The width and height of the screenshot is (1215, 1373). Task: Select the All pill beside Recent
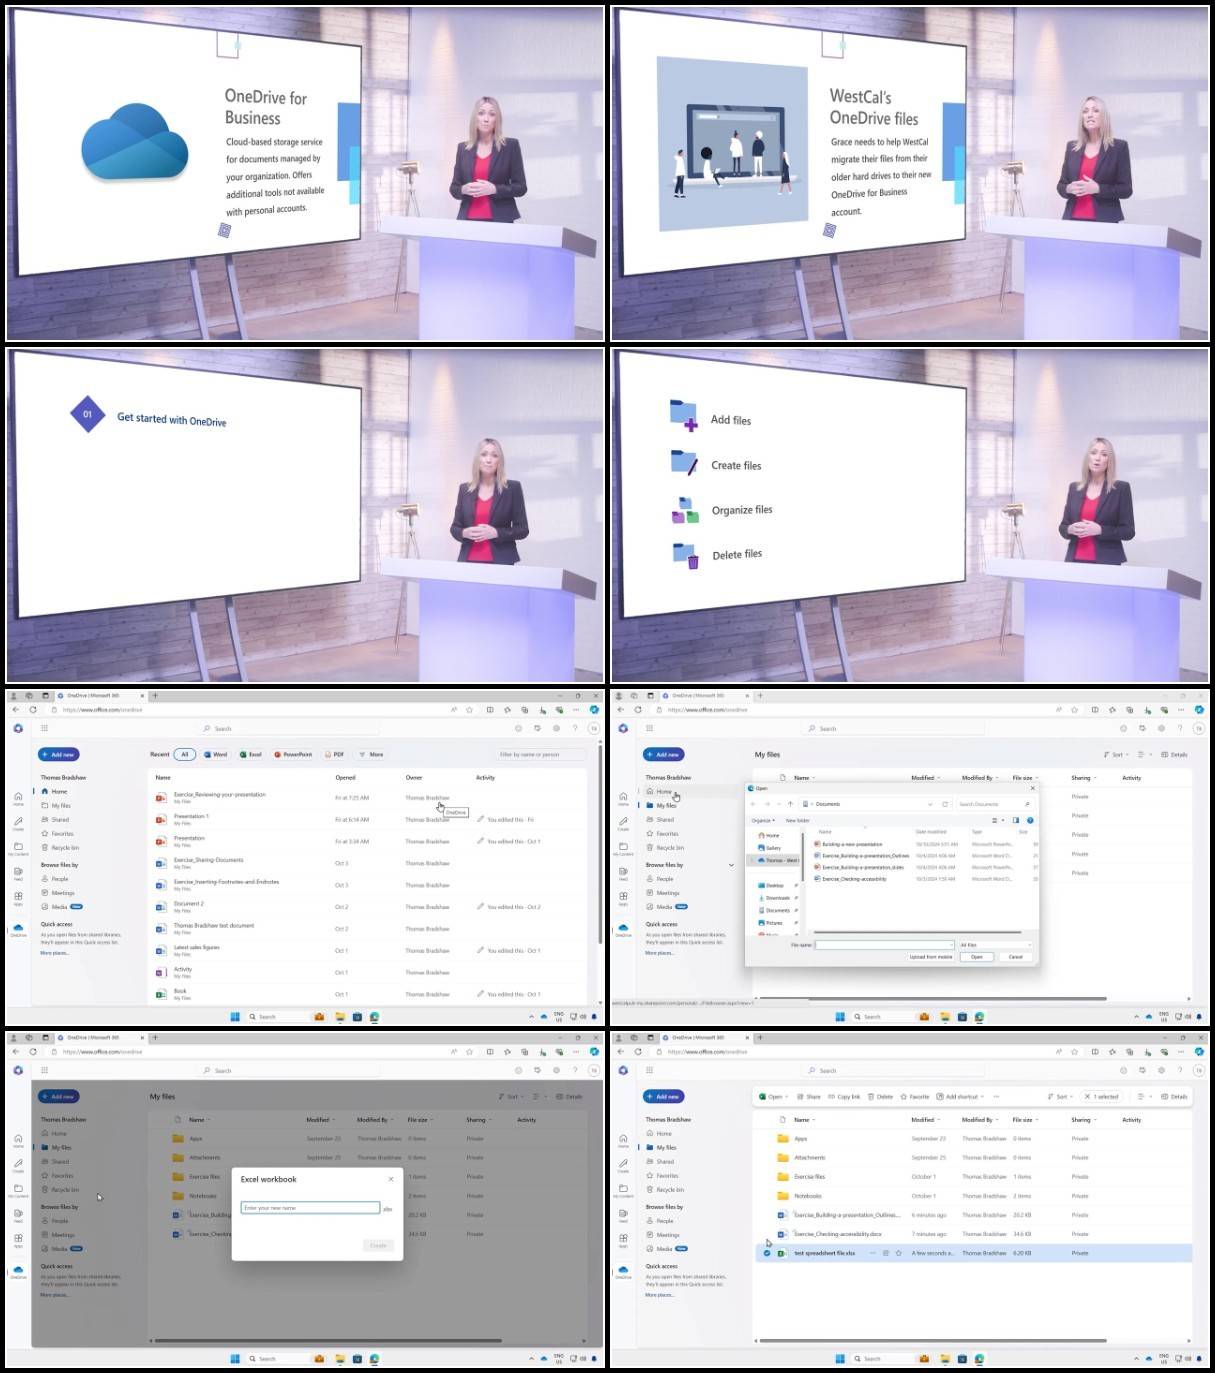tap(185, 755)
